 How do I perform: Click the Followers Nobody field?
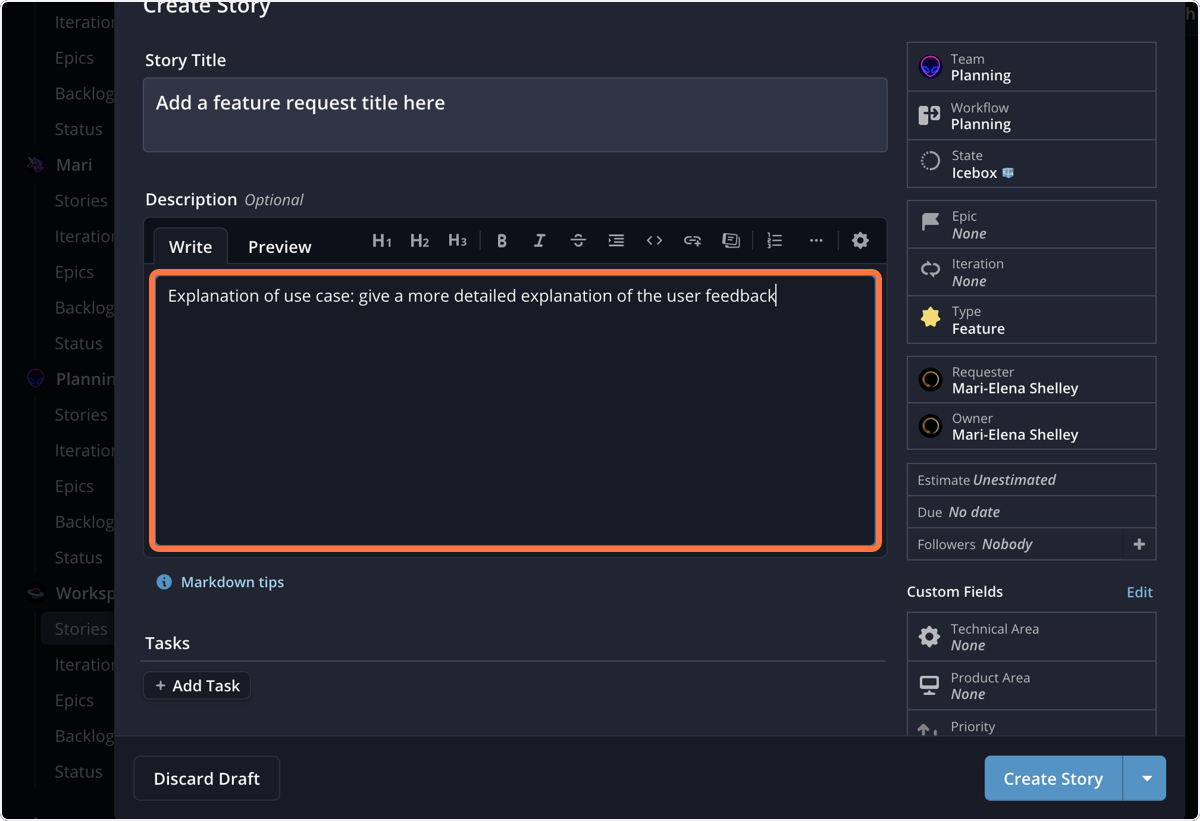(1015, 544)
